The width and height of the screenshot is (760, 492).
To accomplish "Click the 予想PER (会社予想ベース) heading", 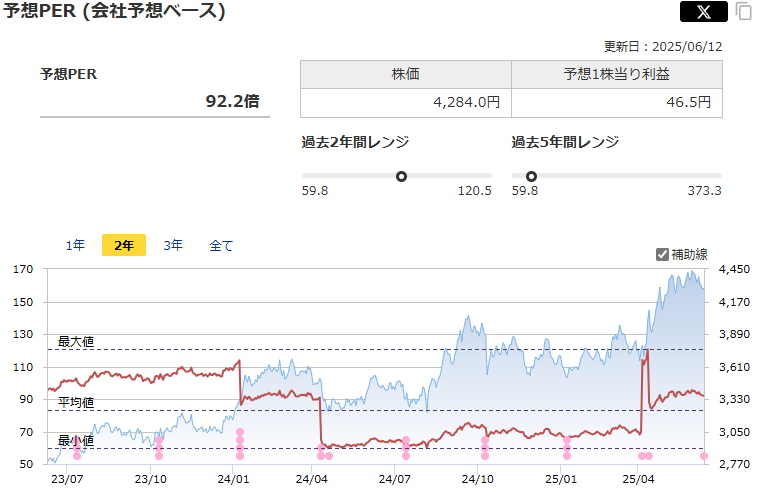I will coord(114,12).
